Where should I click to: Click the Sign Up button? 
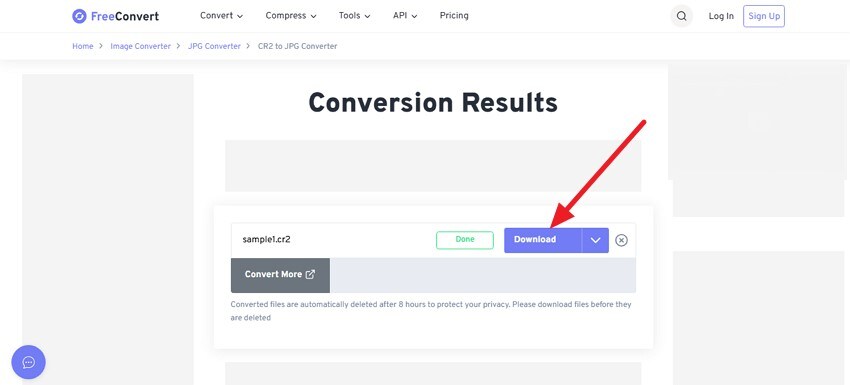[x=764, y=16]
